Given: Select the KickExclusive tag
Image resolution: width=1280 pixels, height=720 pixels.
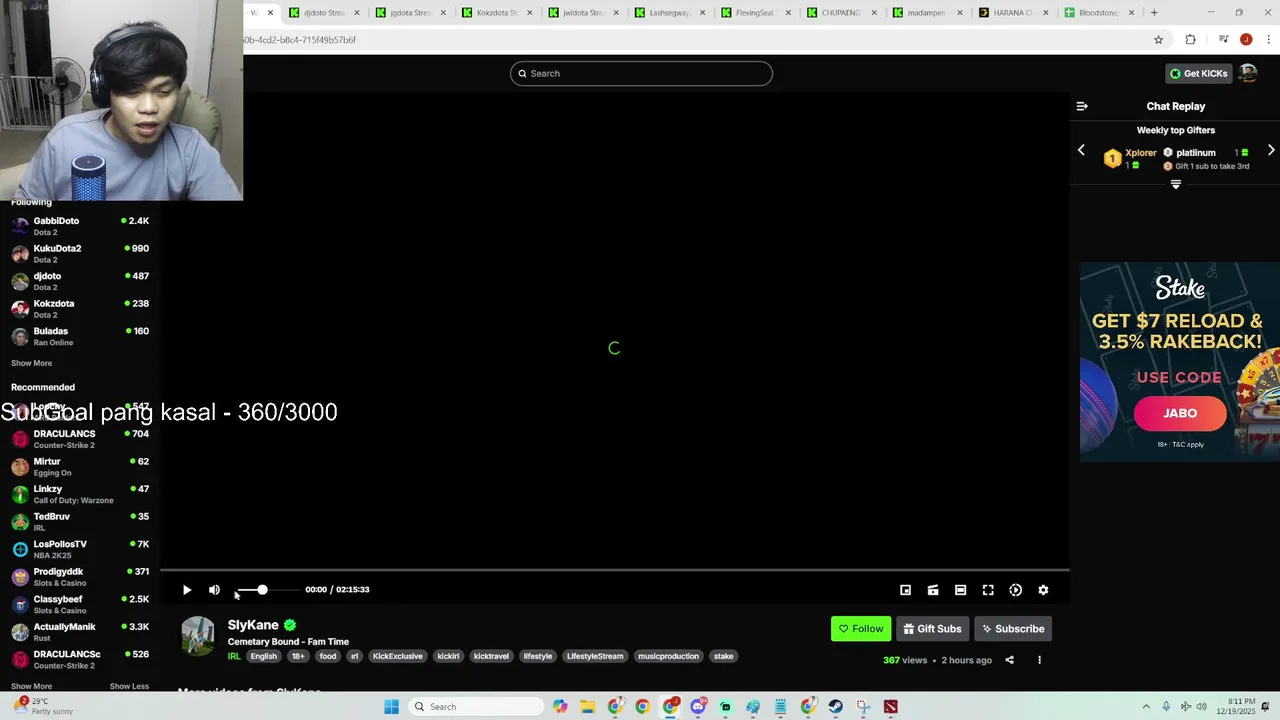Looking at the screenshot, I should pyautogui.click(x=398, y=656).
